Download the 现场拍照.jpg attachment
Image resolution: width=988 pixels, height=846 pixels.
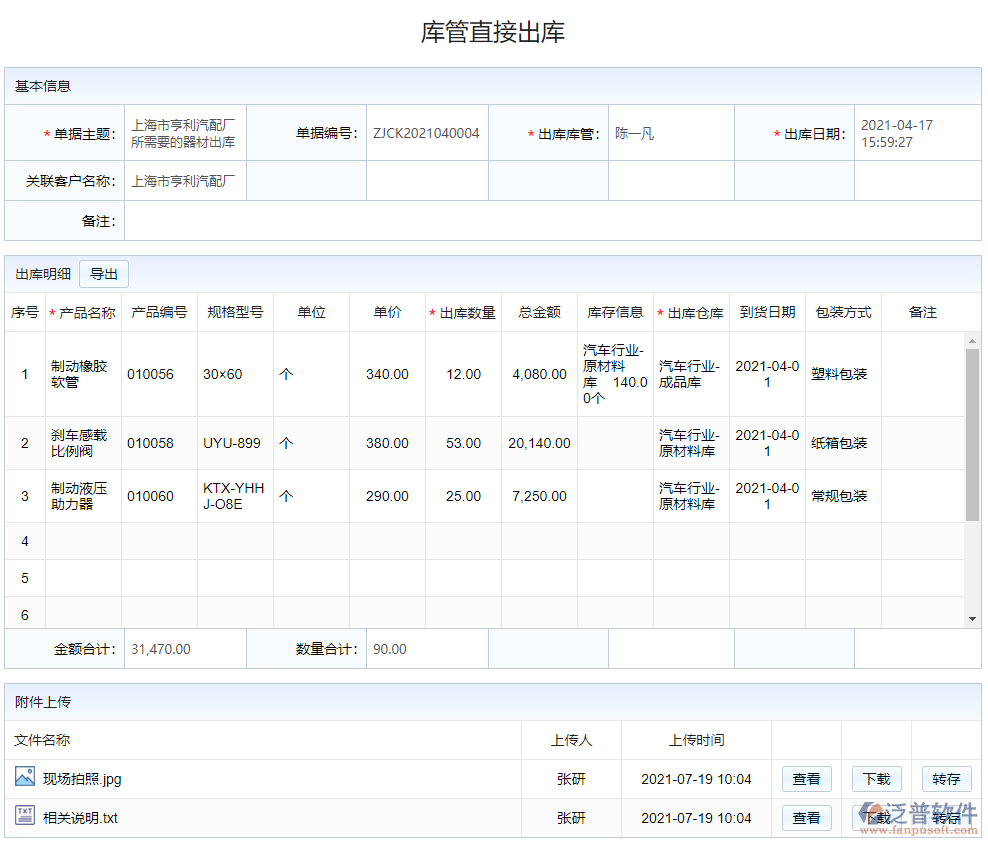[876, 779]
